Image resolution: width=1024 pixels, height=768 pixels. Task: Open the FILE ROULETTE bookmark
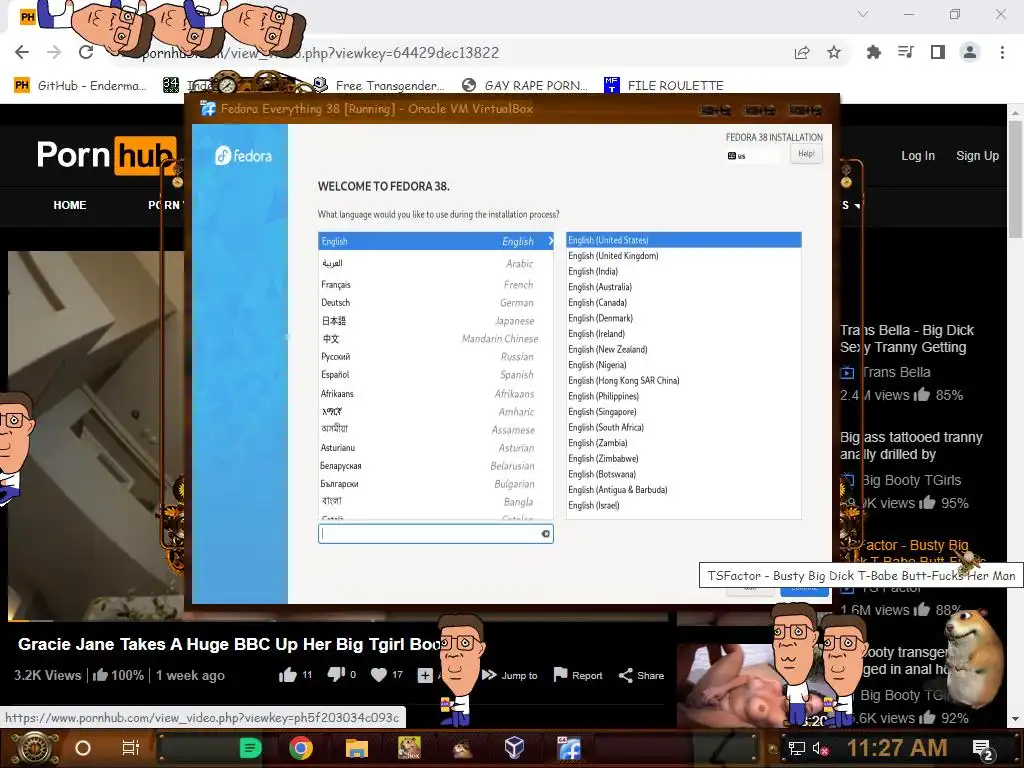click(664, 86)
